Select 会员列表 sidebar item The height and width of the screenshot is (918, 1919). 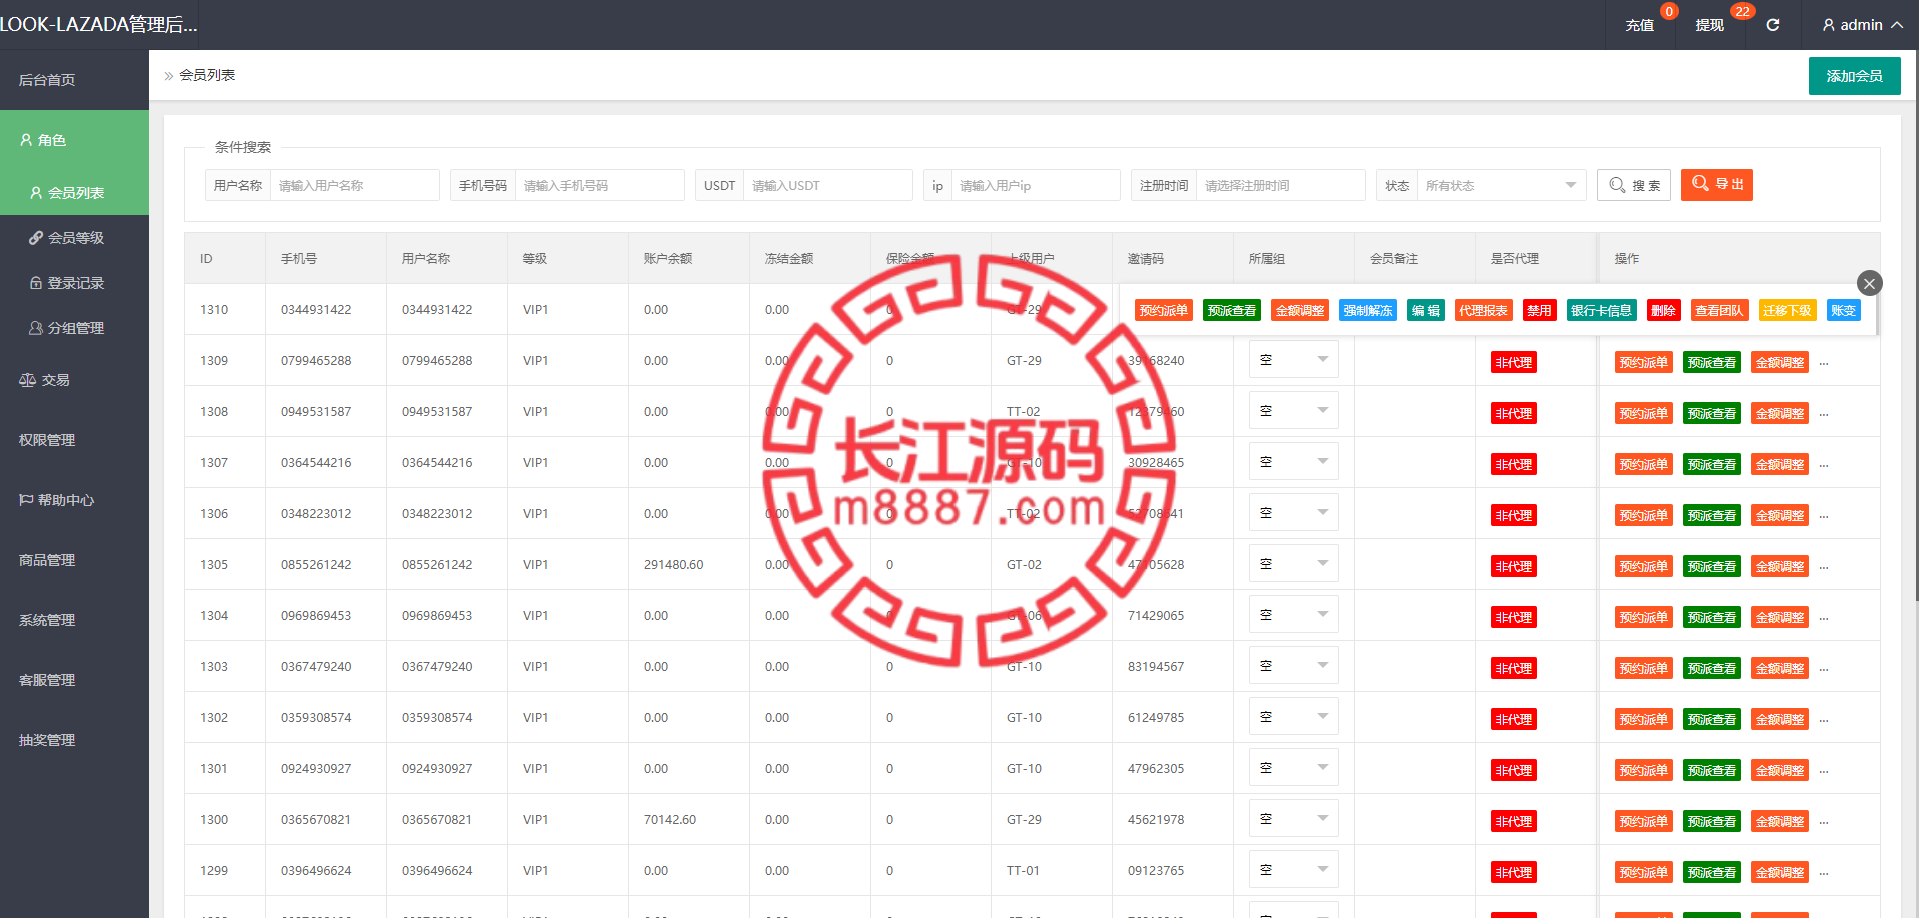pos(74,193)
